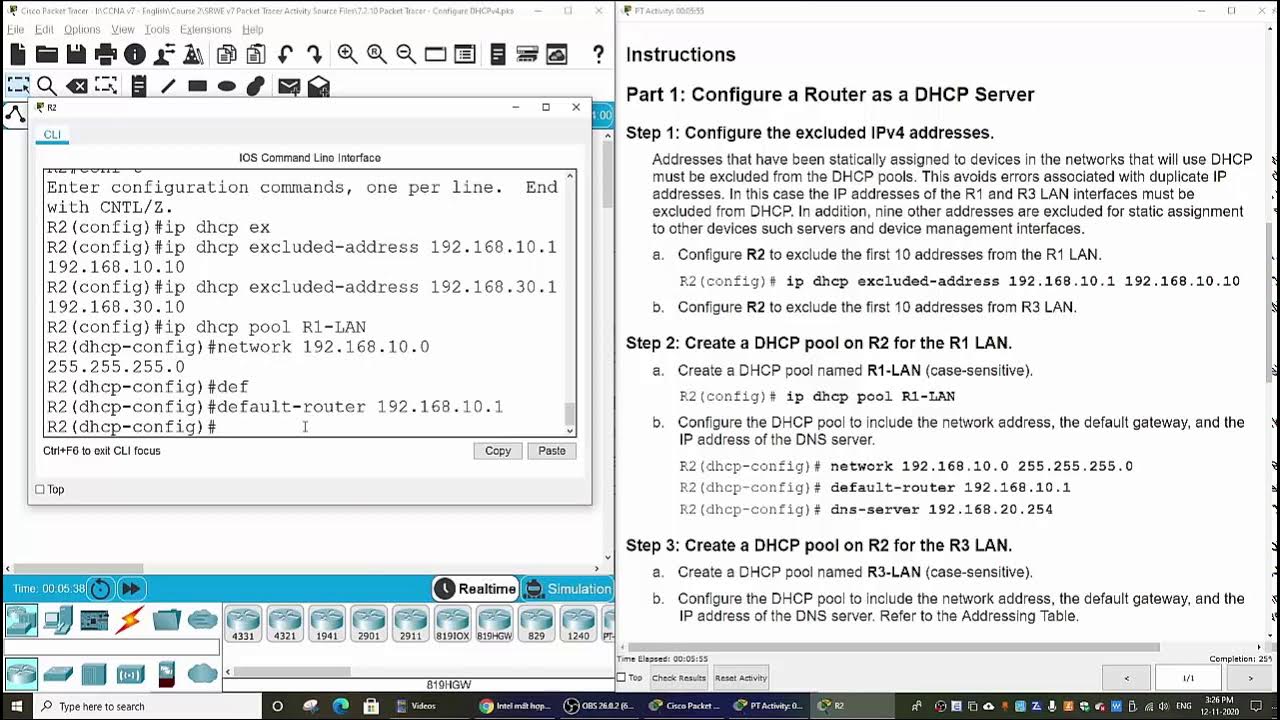Toggle Top checkbox in R2 window
Viewport: 1280px width, 720px height.
click(40, 489)
